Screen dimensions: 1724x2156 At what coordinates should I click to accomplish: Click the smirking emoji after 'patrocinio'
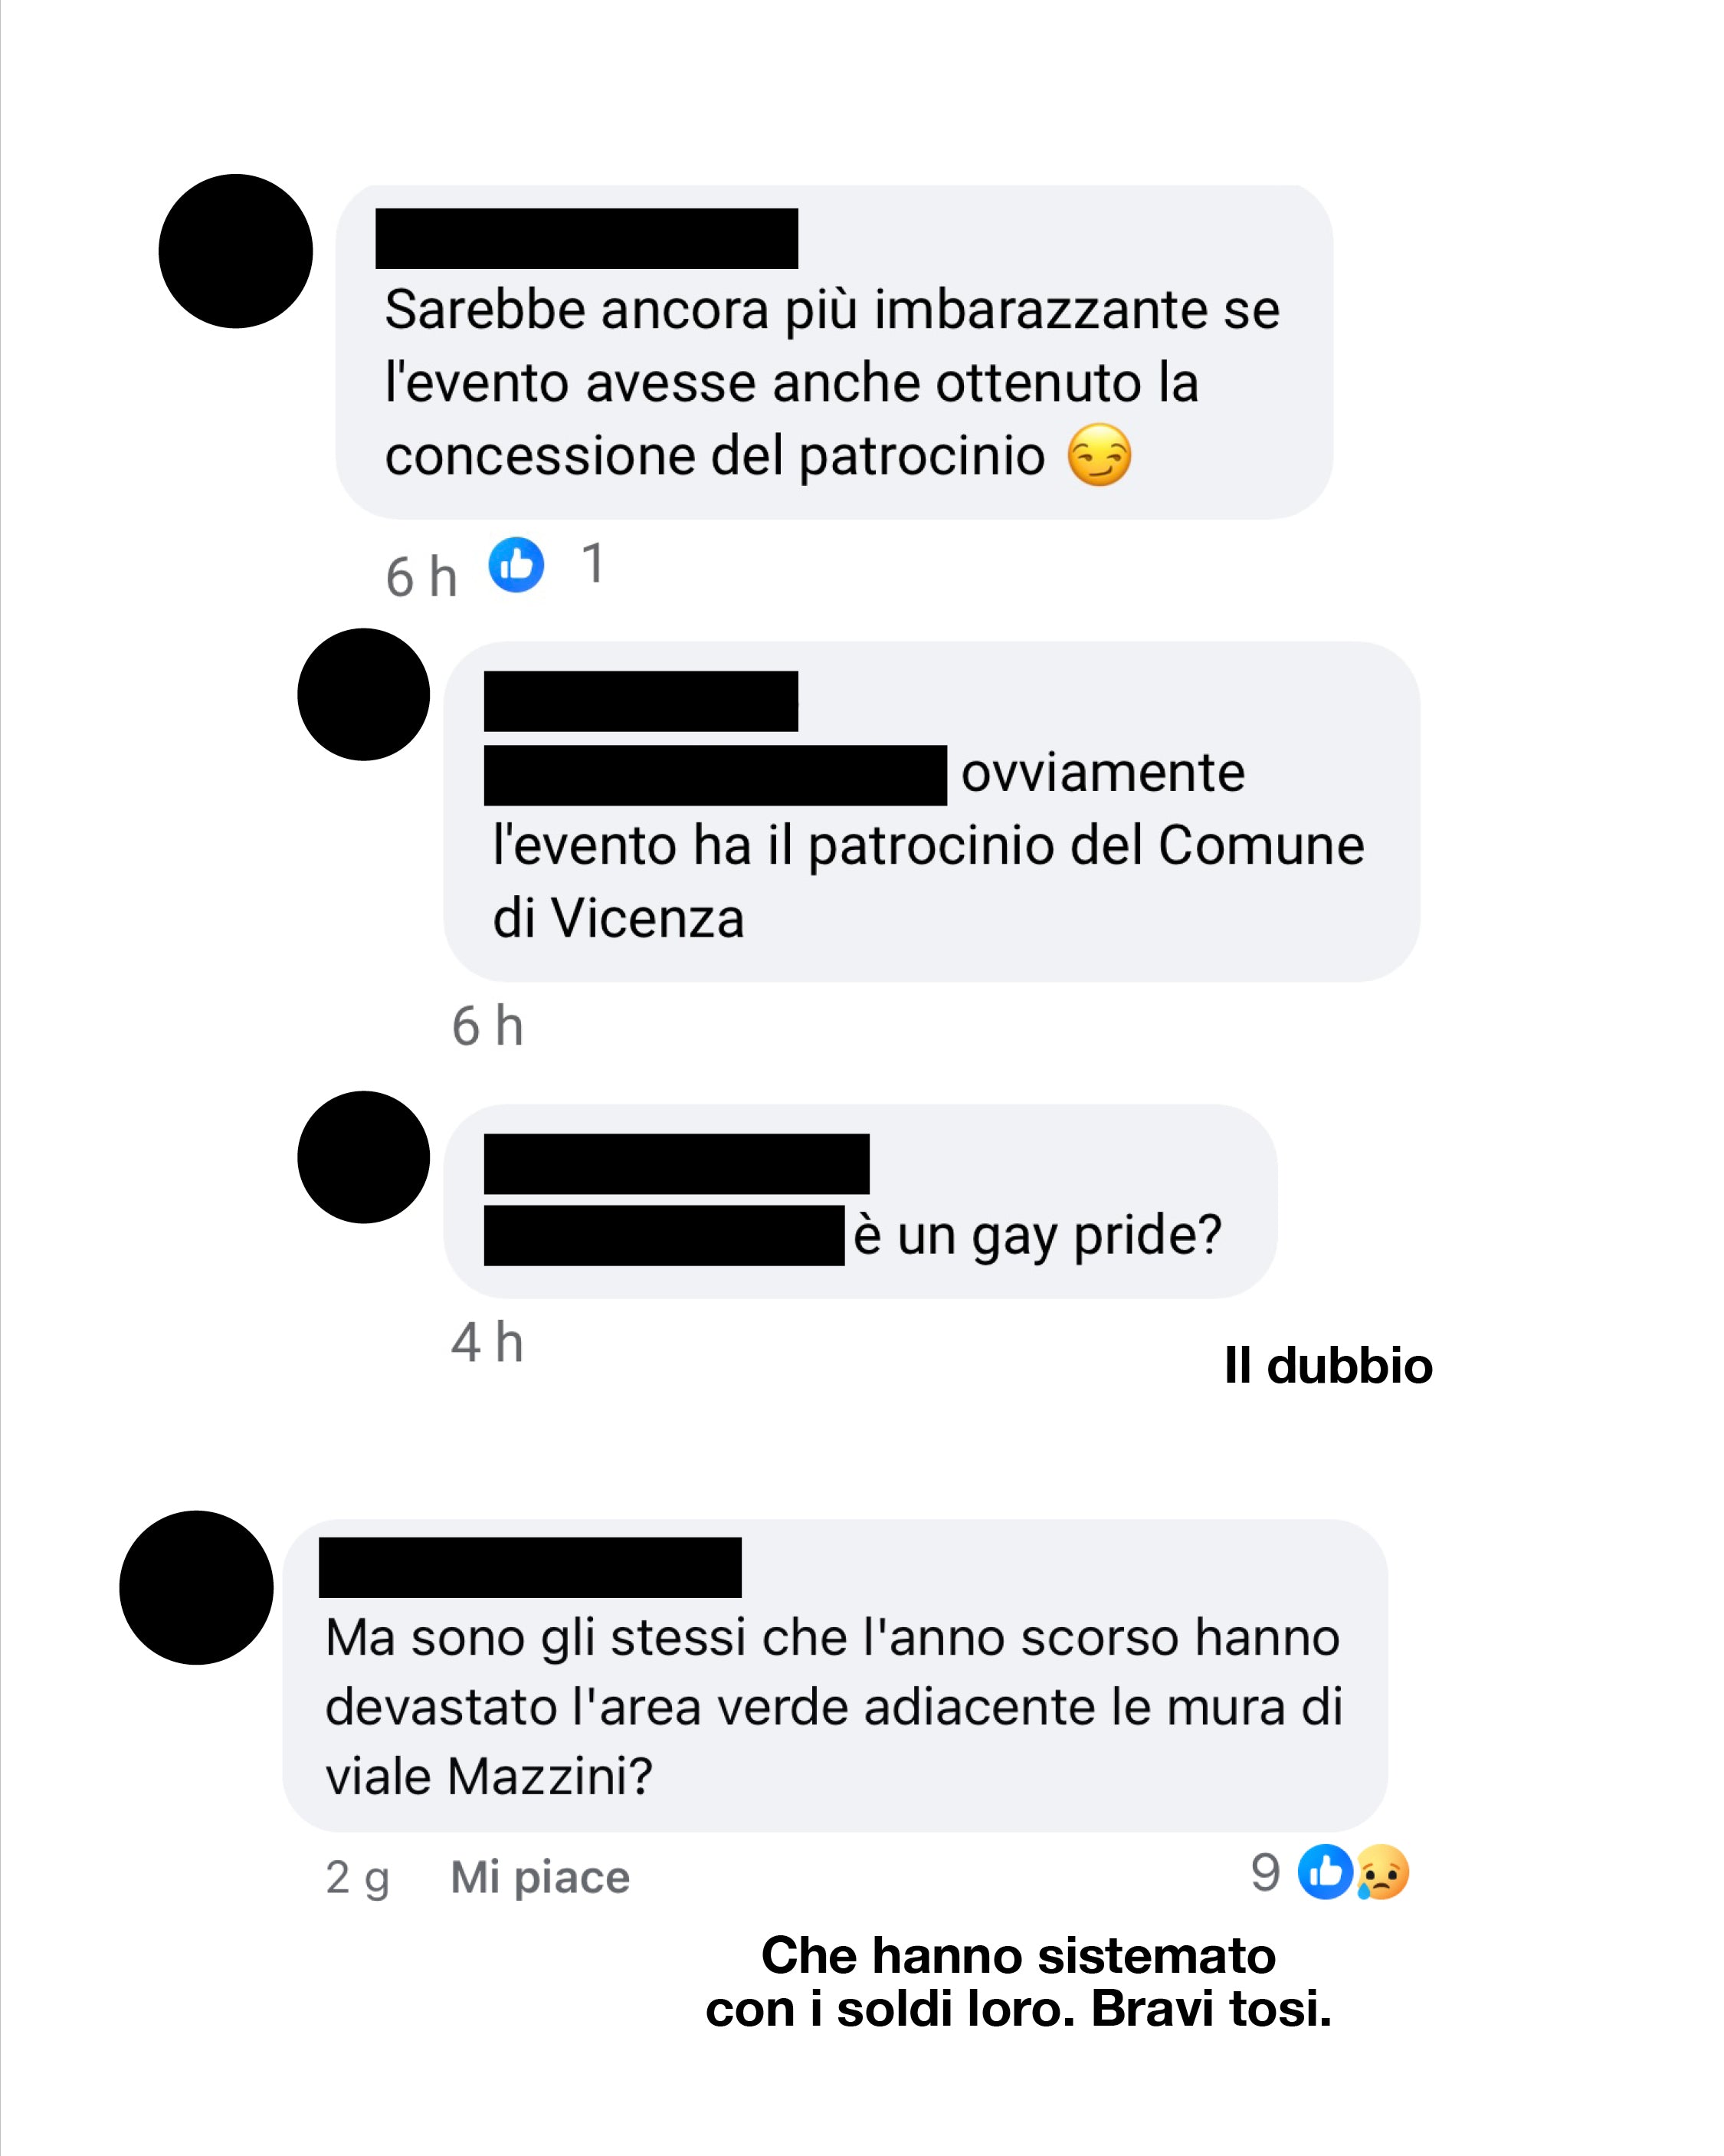point(1099,455)
